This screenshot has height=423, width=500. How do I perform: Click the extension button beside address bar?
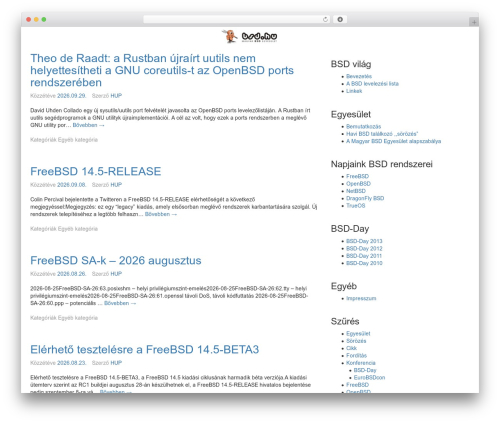click(340, 19)
